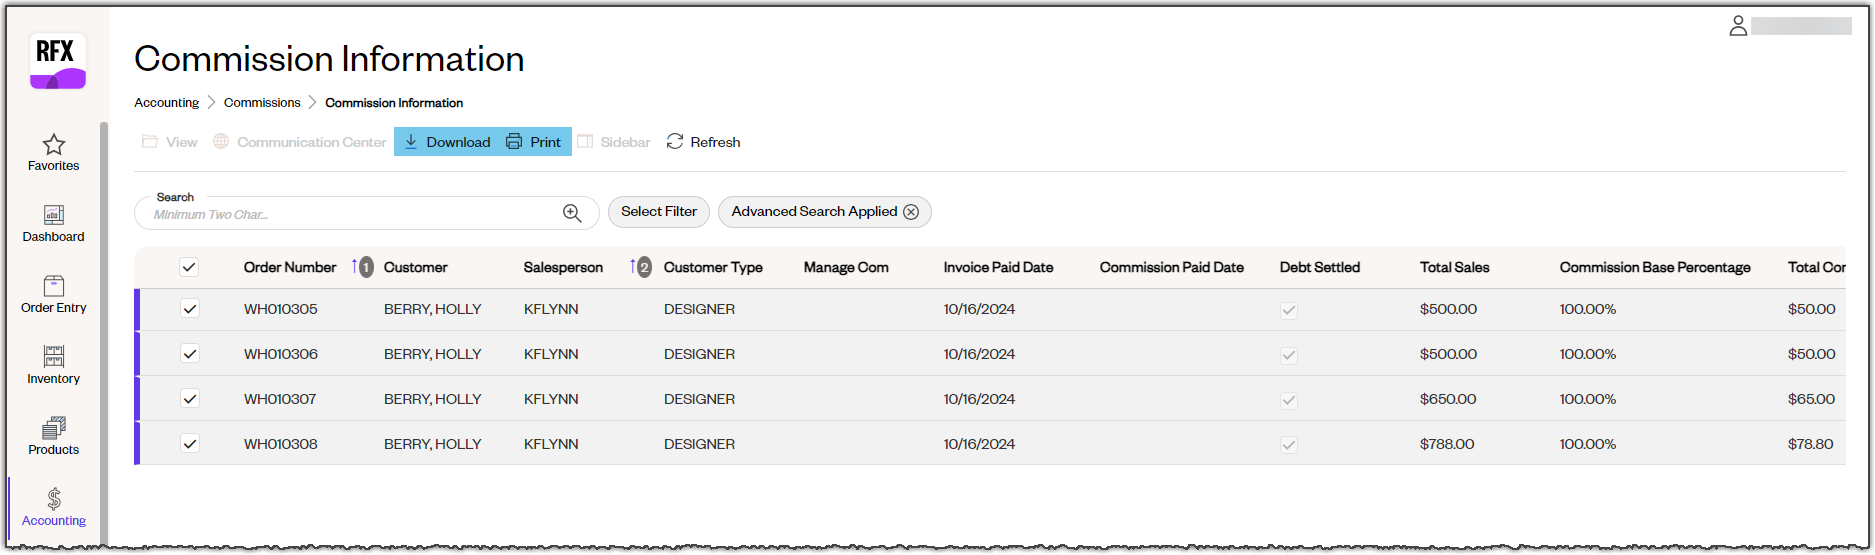Viewport: 1875px width, 555px height.
Task: Open the Select Filter dropdown
Action: tap(659, 212)
